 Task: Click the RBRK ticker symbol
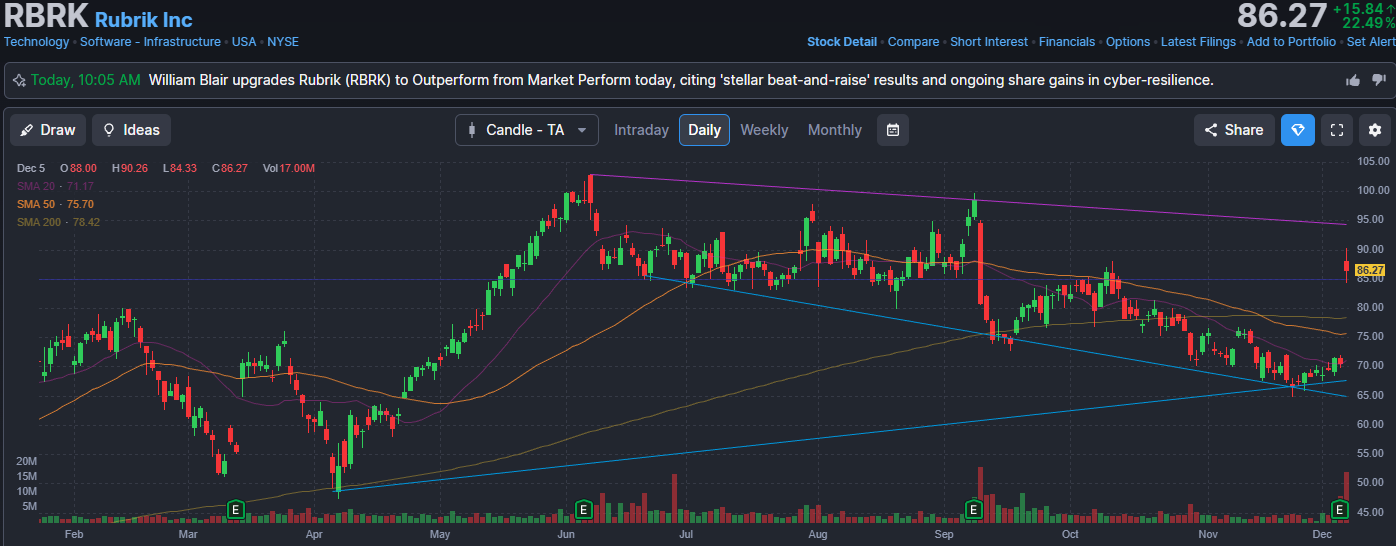coord(46,18)
